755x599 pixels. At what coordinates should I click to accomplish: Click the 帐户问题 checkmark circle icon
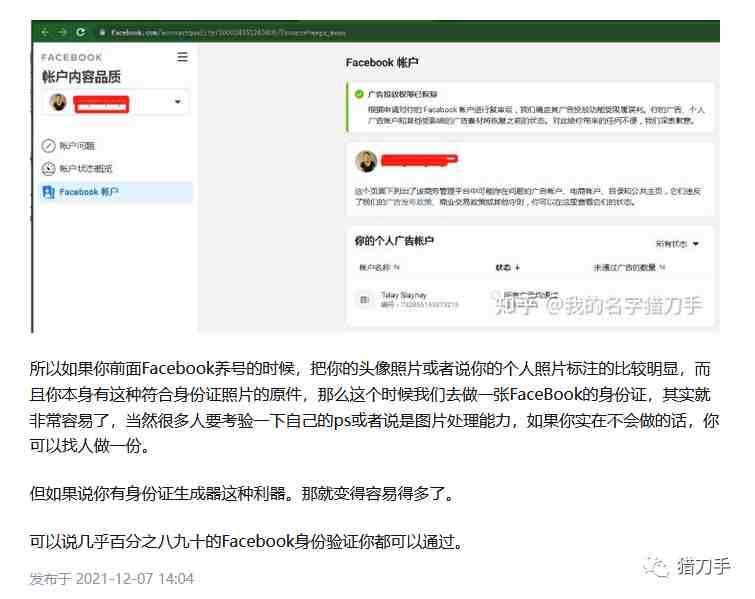48,145
